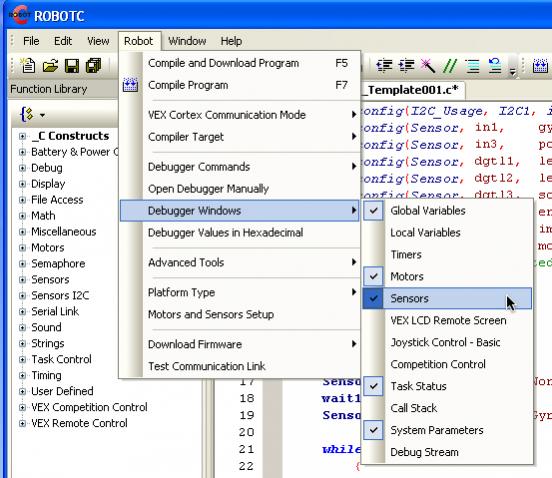The image size is (552, 478).
Task: Open VEX Cortex Communication Mode submenu
Action: (x=239, y=115)
